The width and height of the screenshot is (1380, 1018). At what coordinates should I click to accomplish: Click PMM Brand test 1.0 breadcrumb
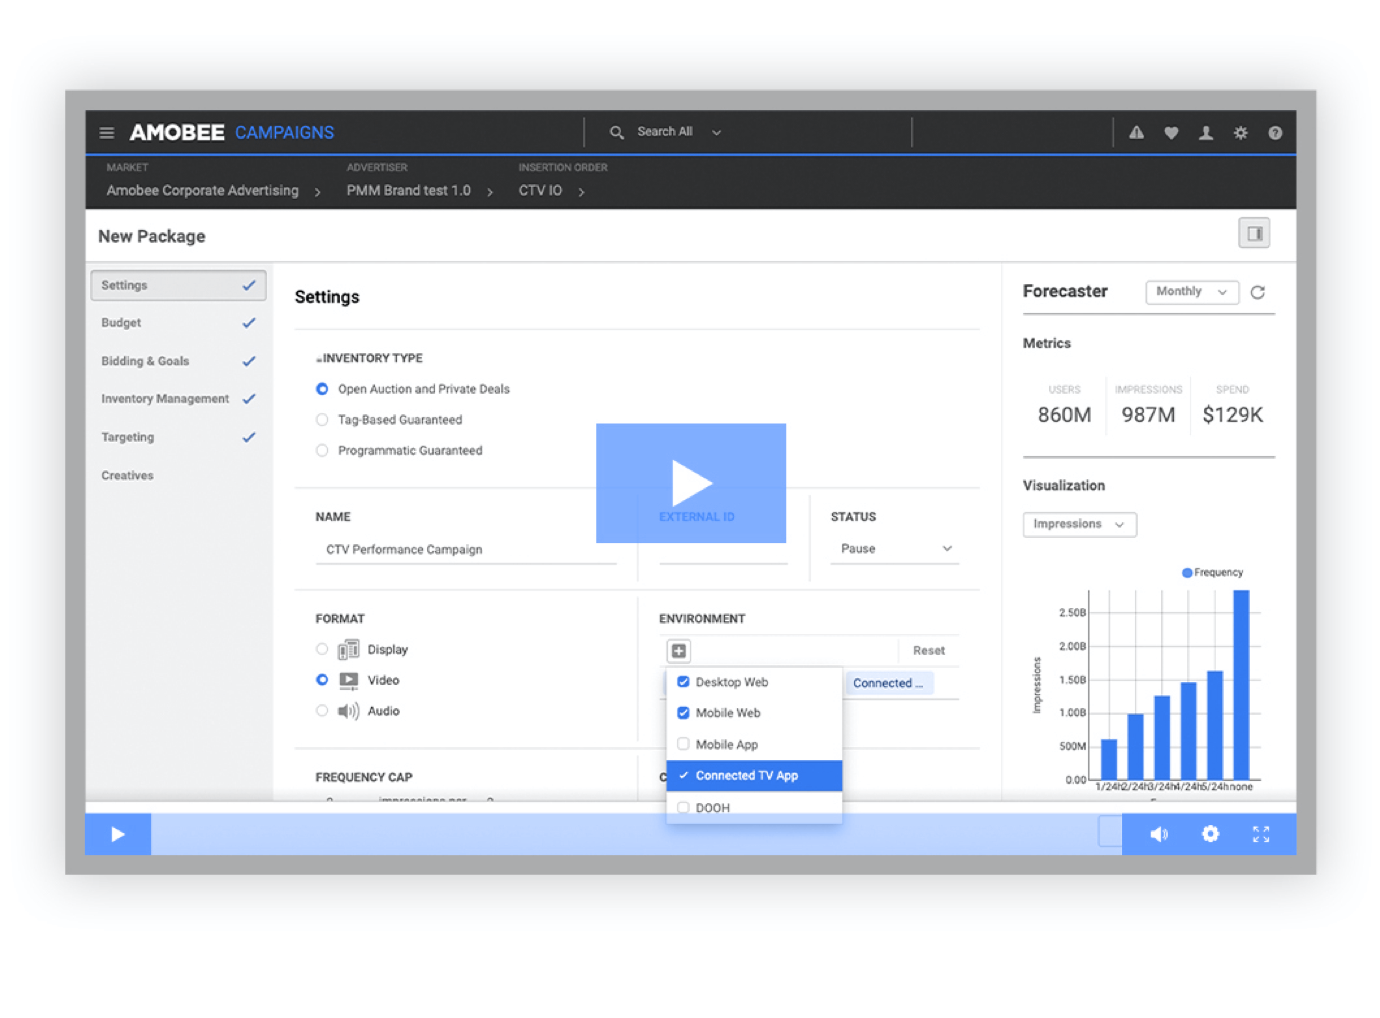408,190
